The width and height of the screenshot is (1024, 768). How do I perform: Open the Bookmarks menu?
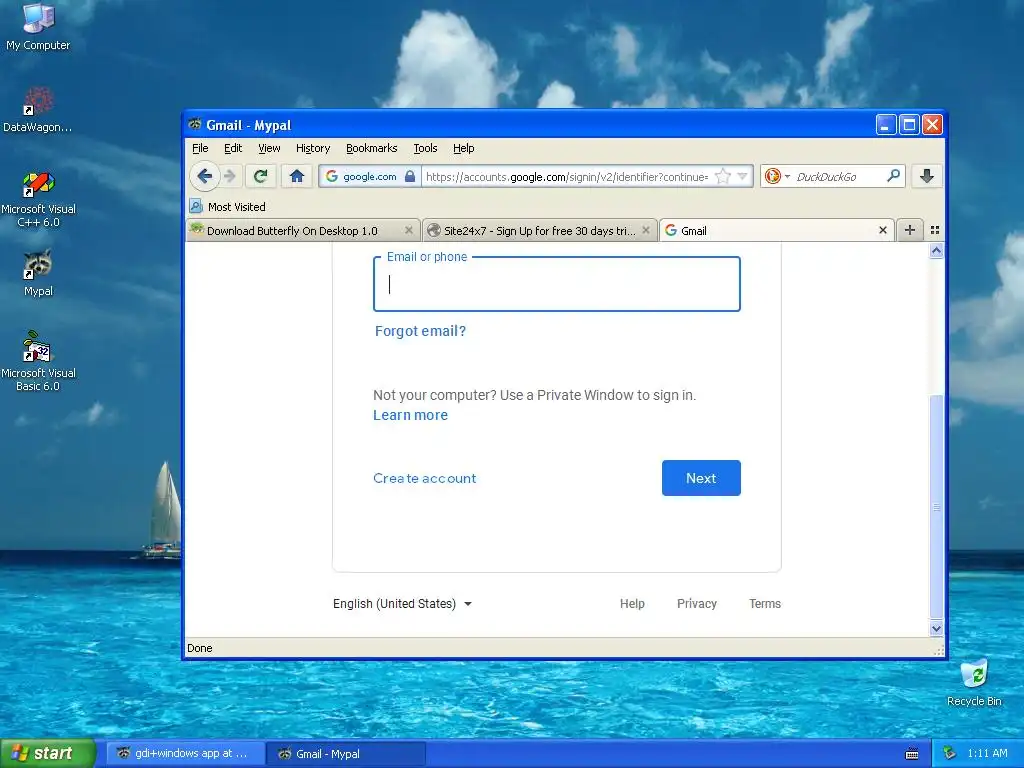point(372,148)
